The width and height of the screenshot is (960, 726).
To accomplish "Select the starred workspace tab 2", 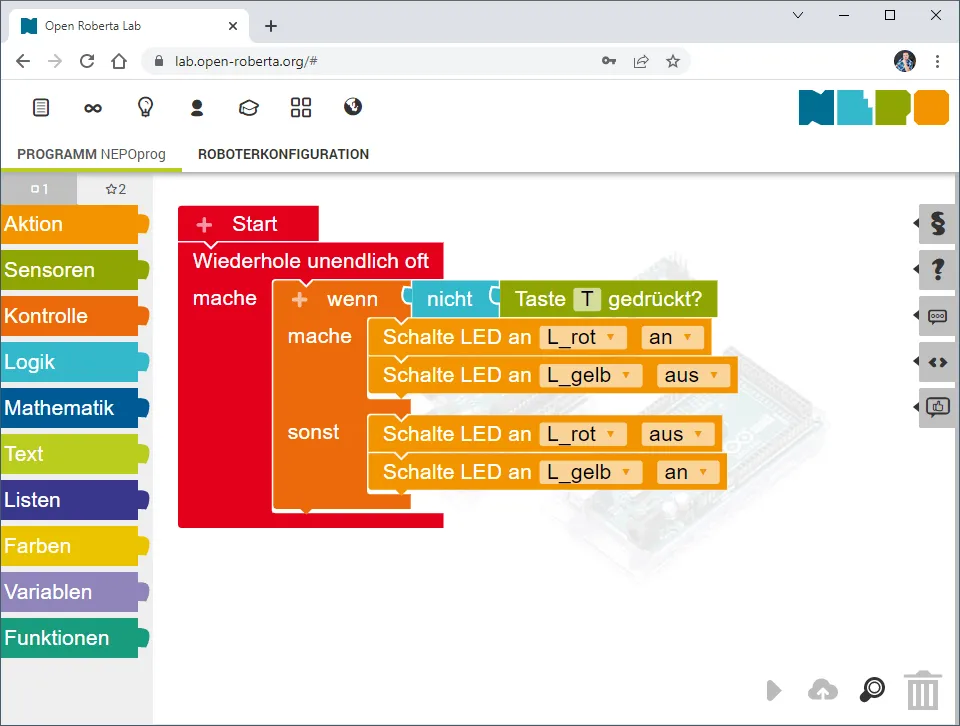I will pos(115,188).
